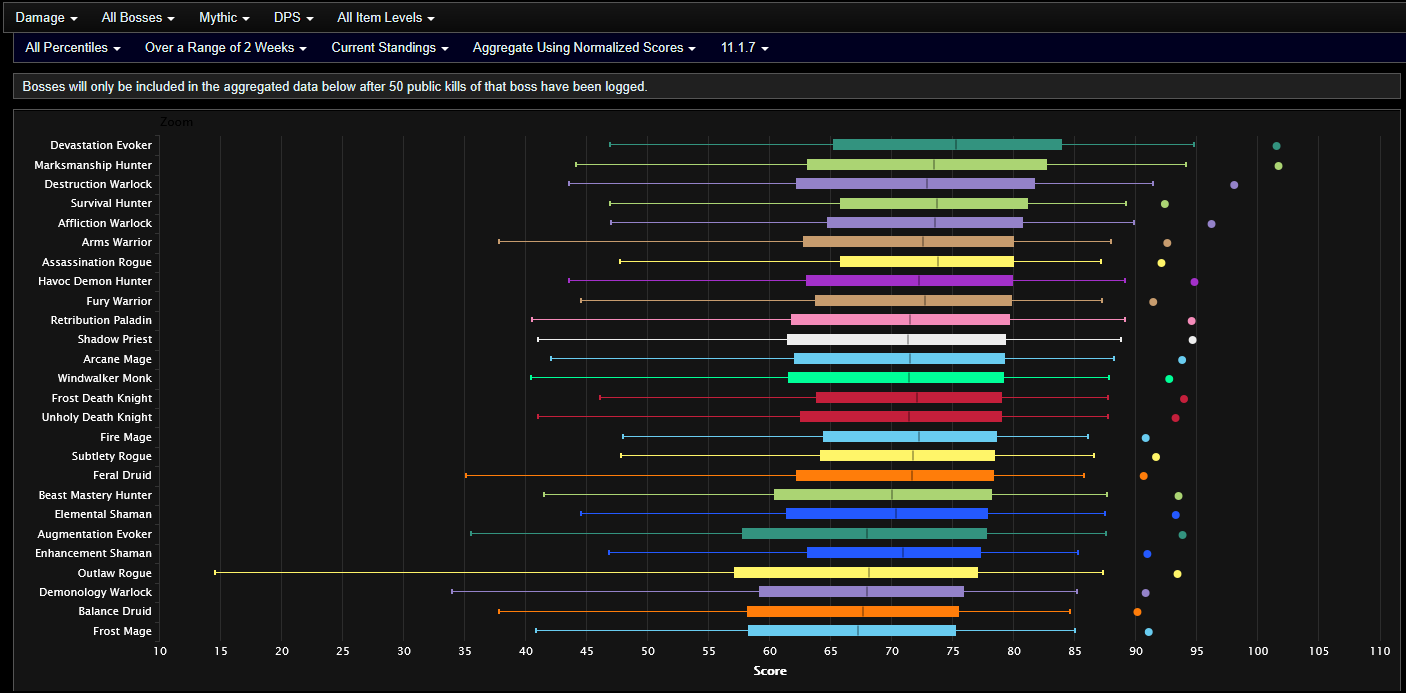Click the Marksmanship Hunter box plot bar
The height and width of the screenshot is (693, 1406).
(927, 164)
